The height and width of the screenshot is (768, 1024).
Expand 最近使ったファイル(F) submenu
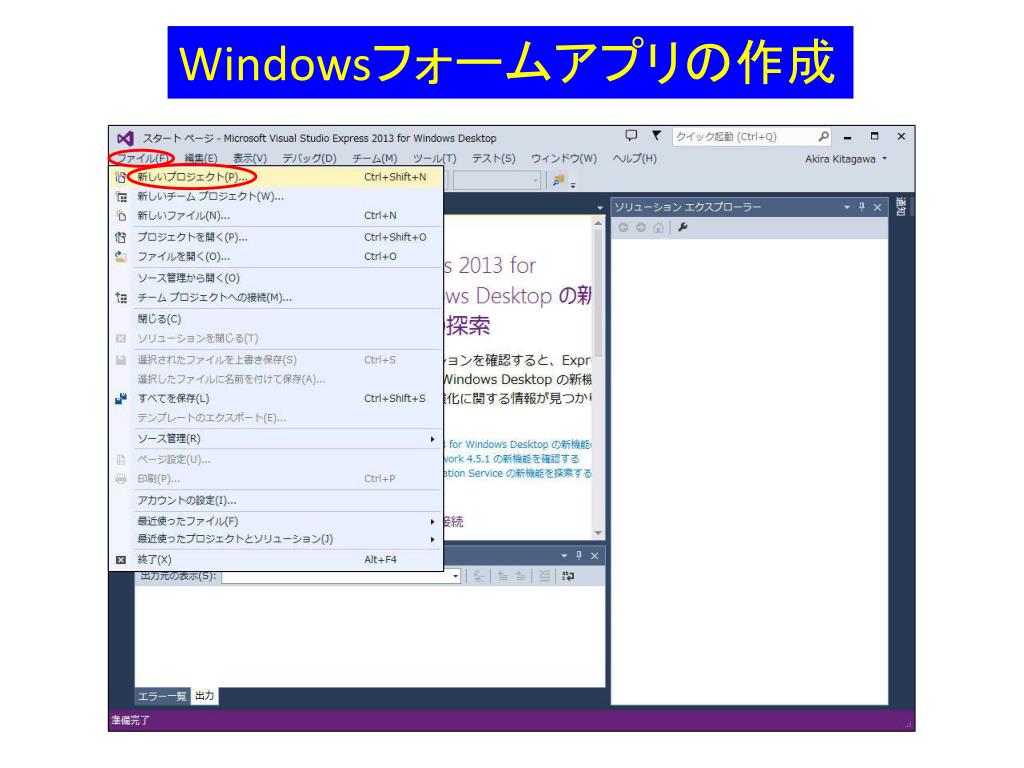[278, 521]
